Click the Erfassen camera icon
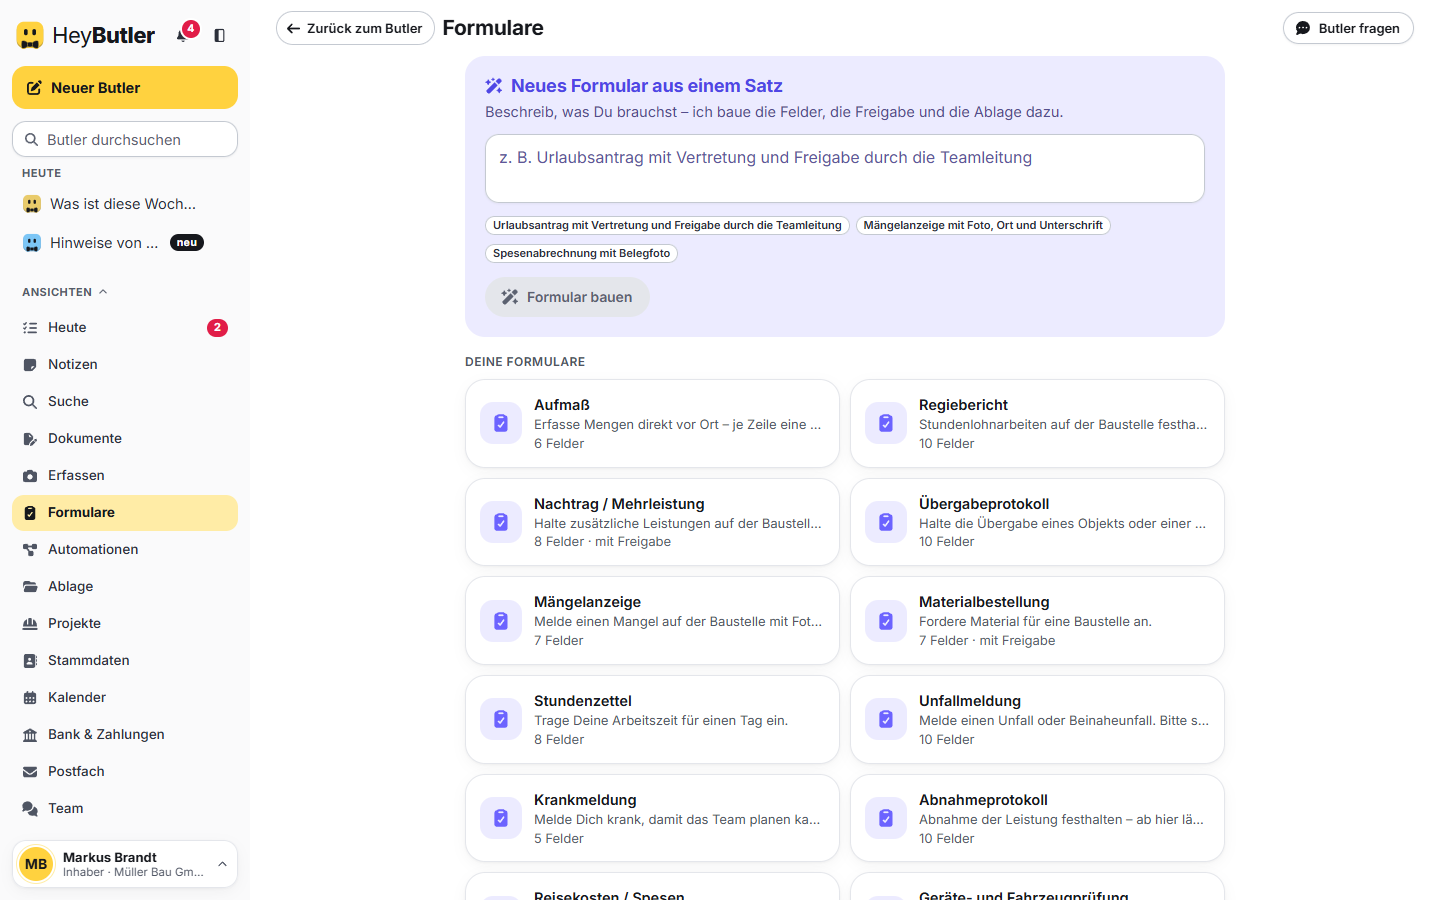This screenshot has width=1440, height=900. click(30, 476)
